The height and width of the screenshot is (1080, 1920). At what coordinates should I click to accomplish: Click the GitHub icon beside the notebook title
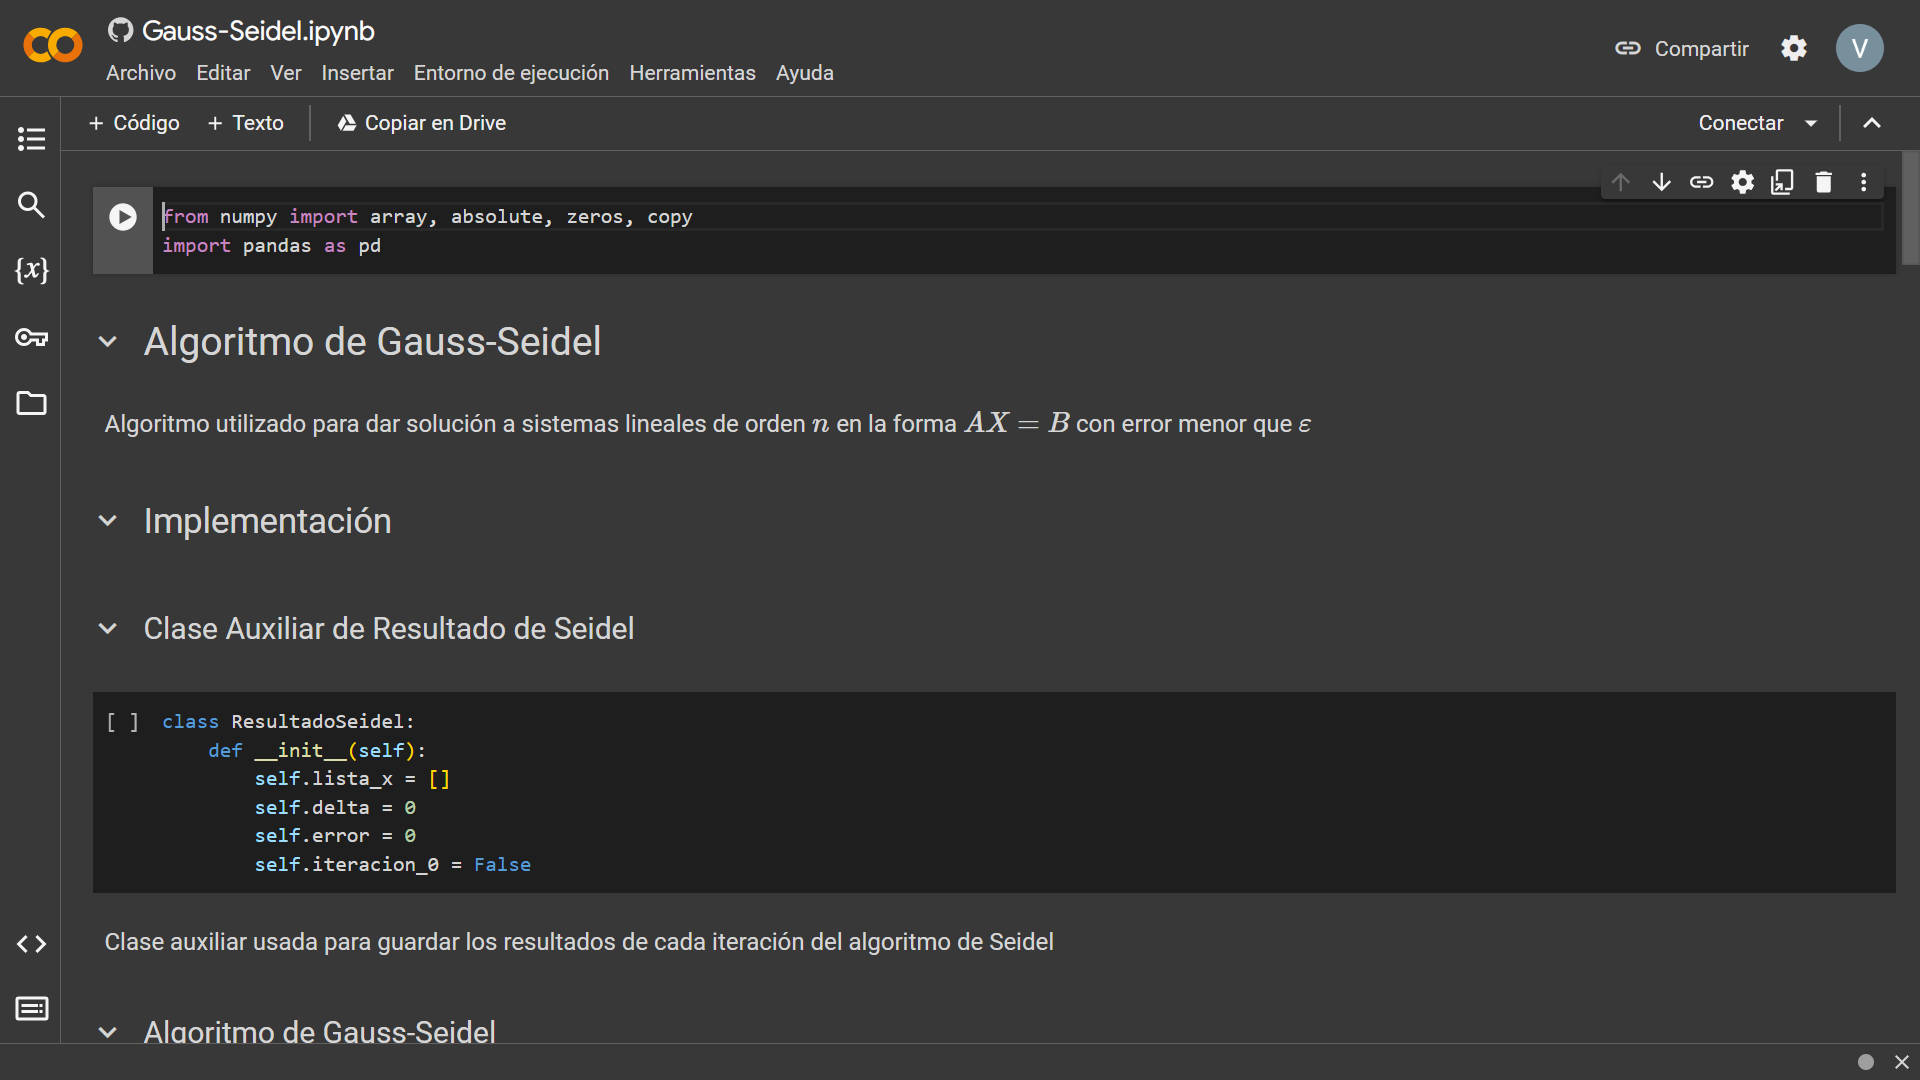[x=120, y=30]
